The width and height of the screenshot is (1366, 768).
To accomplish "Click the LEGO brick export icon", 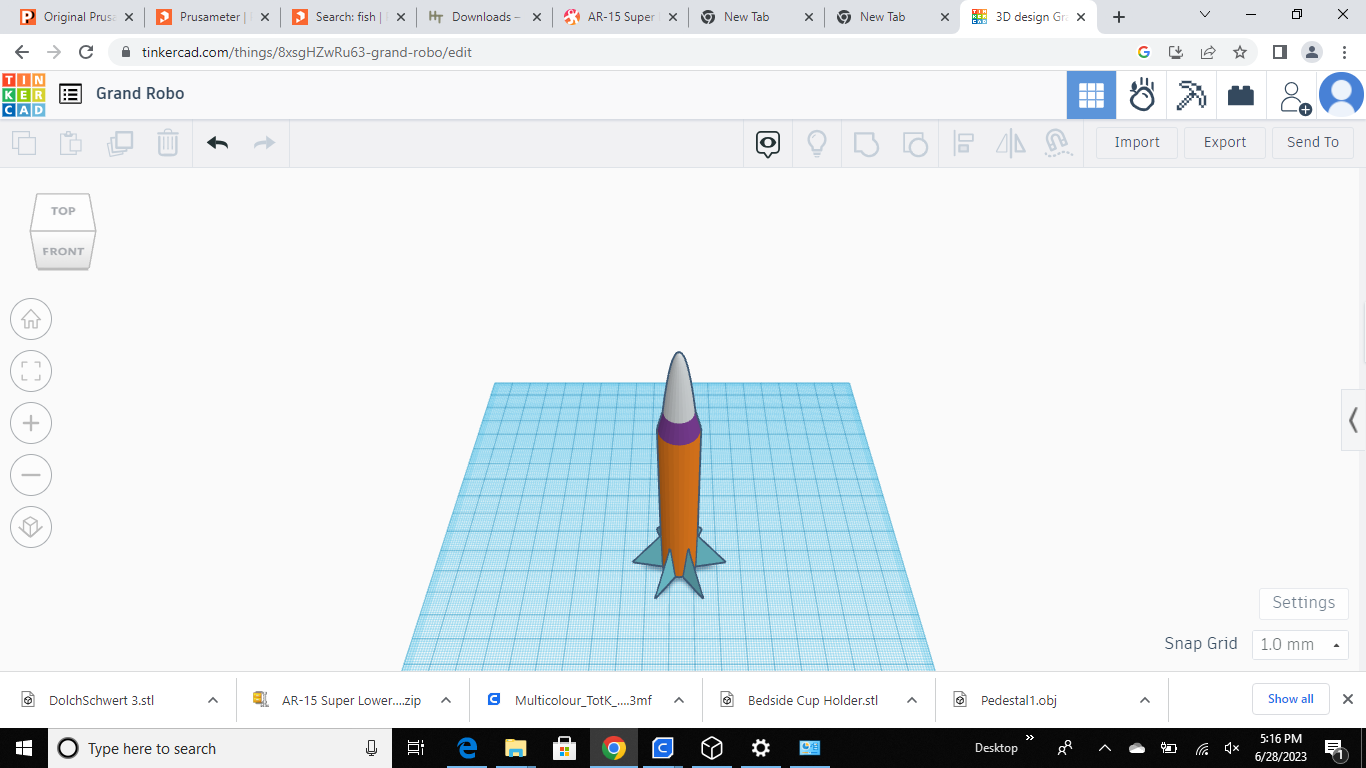I will tap(1240, 94).
